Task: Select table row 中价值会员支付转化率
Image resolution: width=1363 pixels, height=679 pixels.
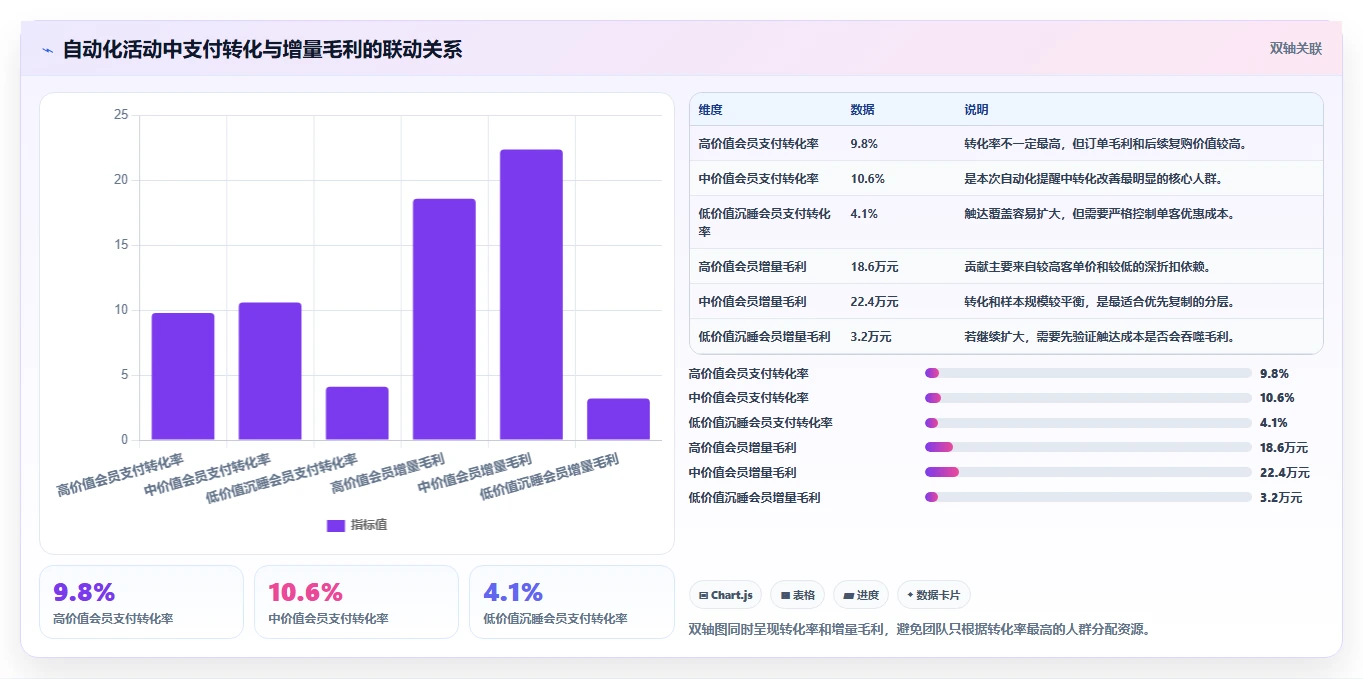Action: (x=1006, y=179)
